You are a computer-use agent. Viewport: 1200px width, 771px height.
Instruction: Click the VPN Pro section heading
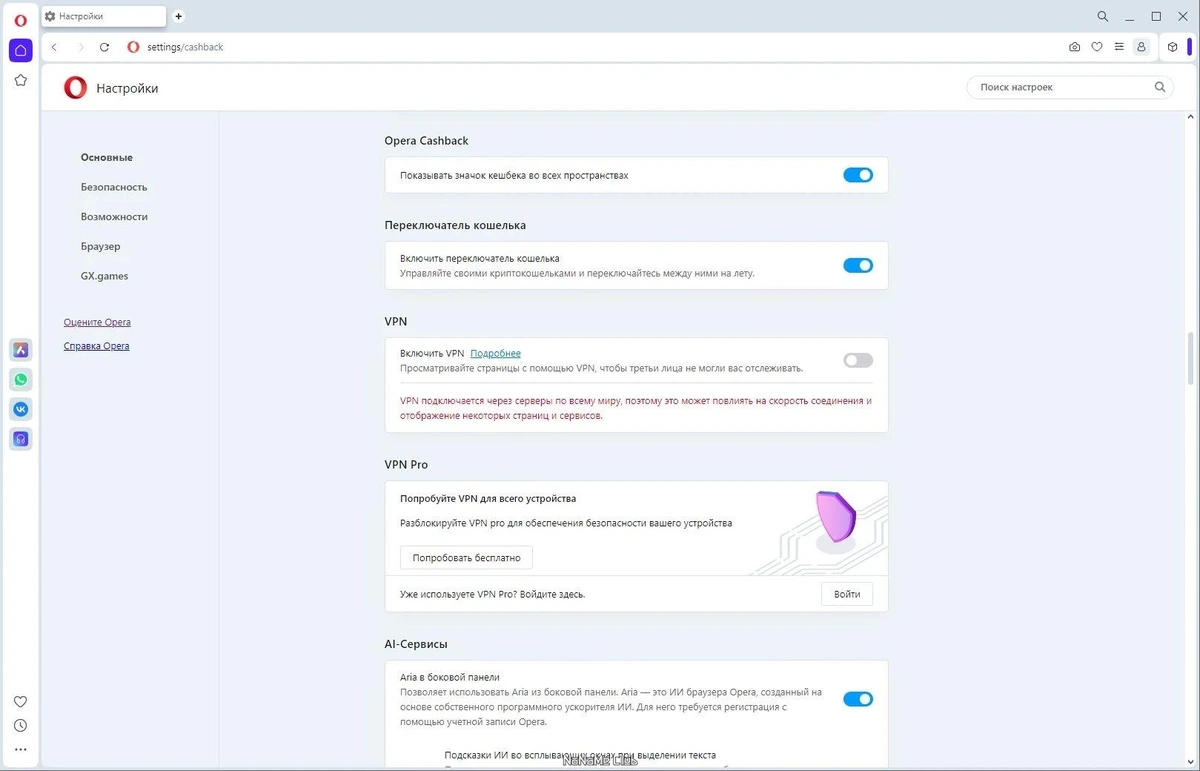pos(406,465)
